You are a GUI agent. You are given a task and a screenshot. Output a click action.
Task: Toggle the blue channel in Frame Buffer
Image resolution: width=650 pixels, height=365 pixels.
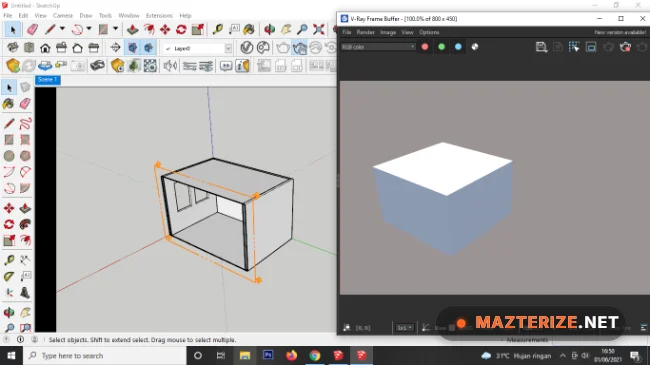(x=458, y=47)
